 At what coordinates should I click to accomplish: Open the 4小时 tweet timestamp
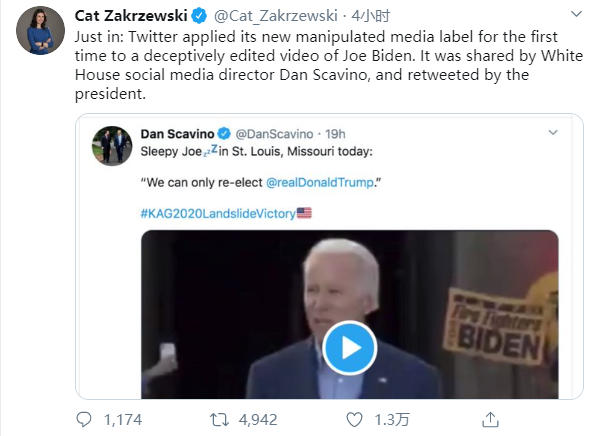click(x=370, y=16)
